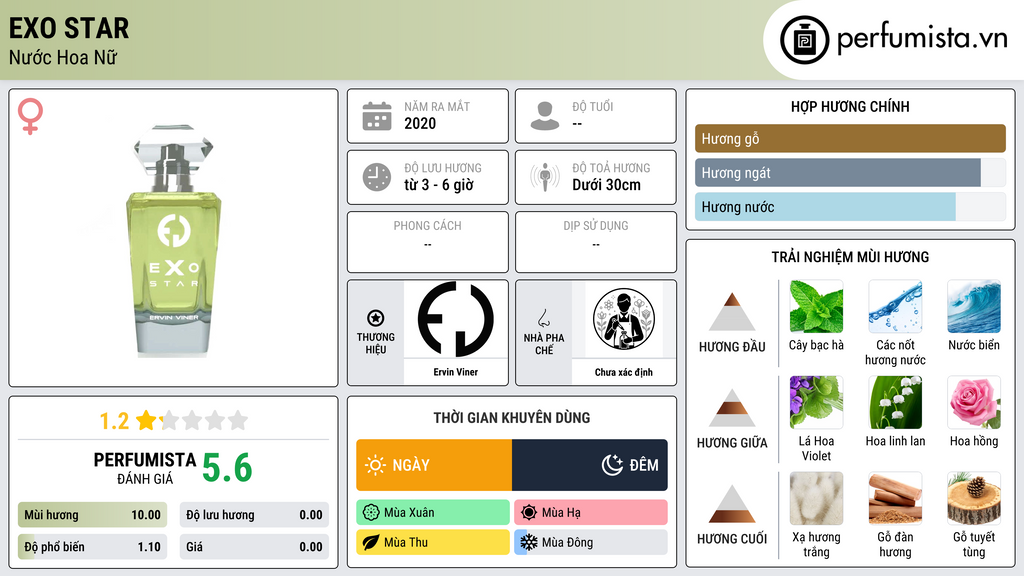Click the Ervin Viner brand name
Screen dimensions: 1024x576
tap(456, 372)
